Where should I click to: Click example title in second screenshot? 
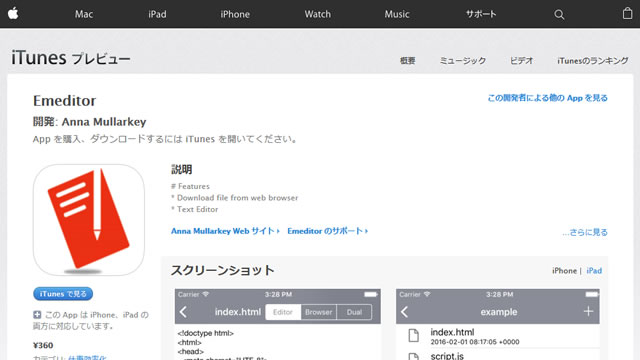click(499, 312)
